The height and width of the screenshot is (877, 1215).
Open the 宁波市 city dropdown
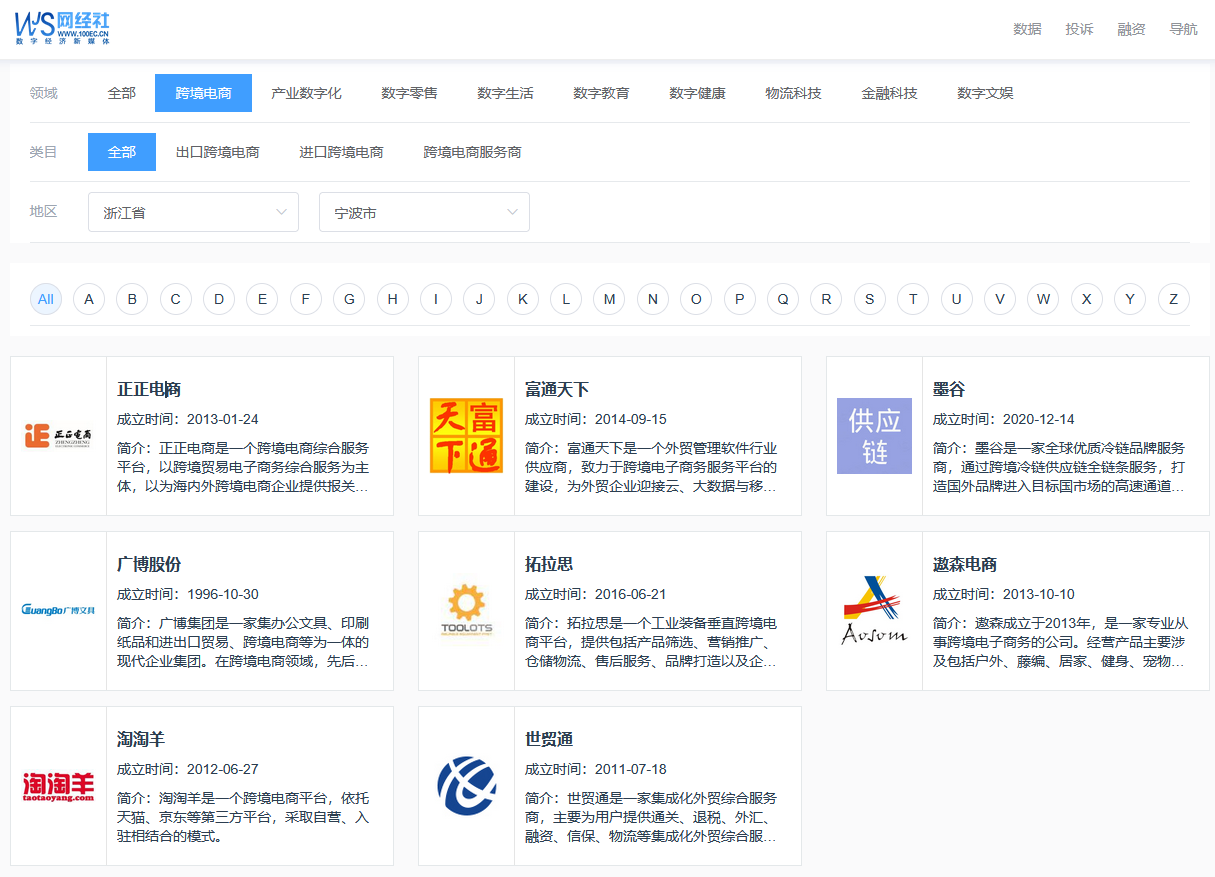[x=424, y=212]
